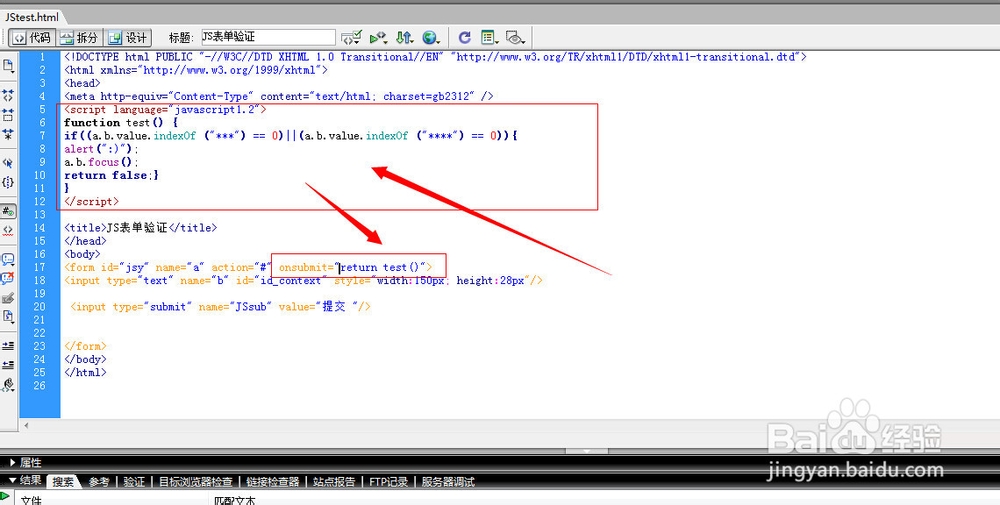
Task: Click the Expand All icon
Action: coord(8,134)
